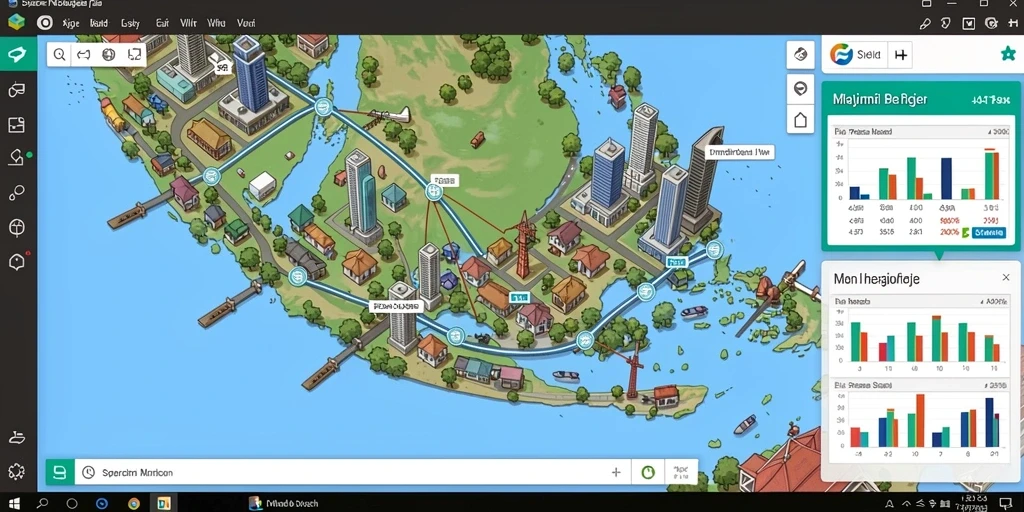Toggle the green clock button in bottom bar
The height and width of the screenshot is (512, 1024).
click(648, 472)
